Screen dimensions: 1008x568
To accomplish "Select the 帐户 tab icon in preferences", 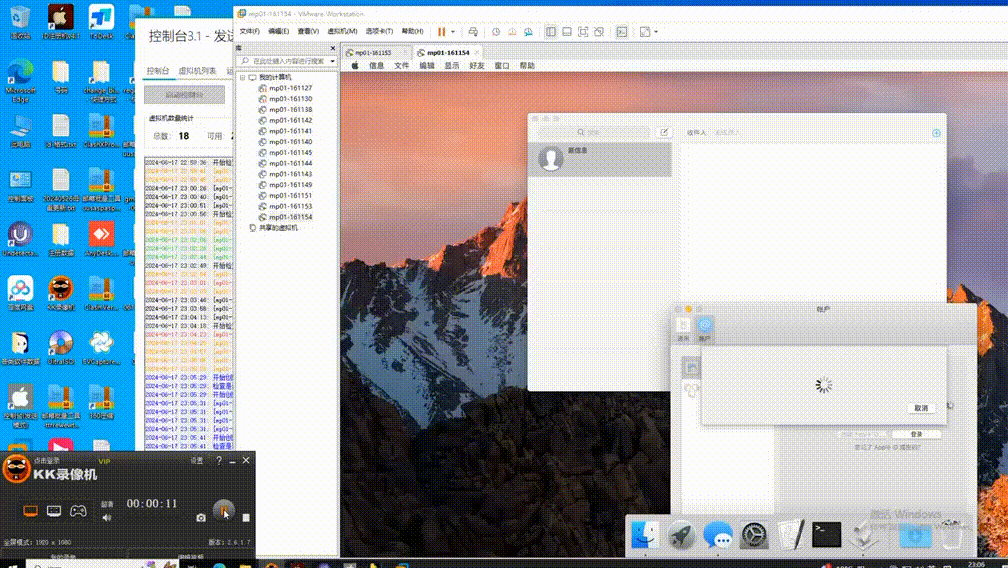I will (705, 329).
